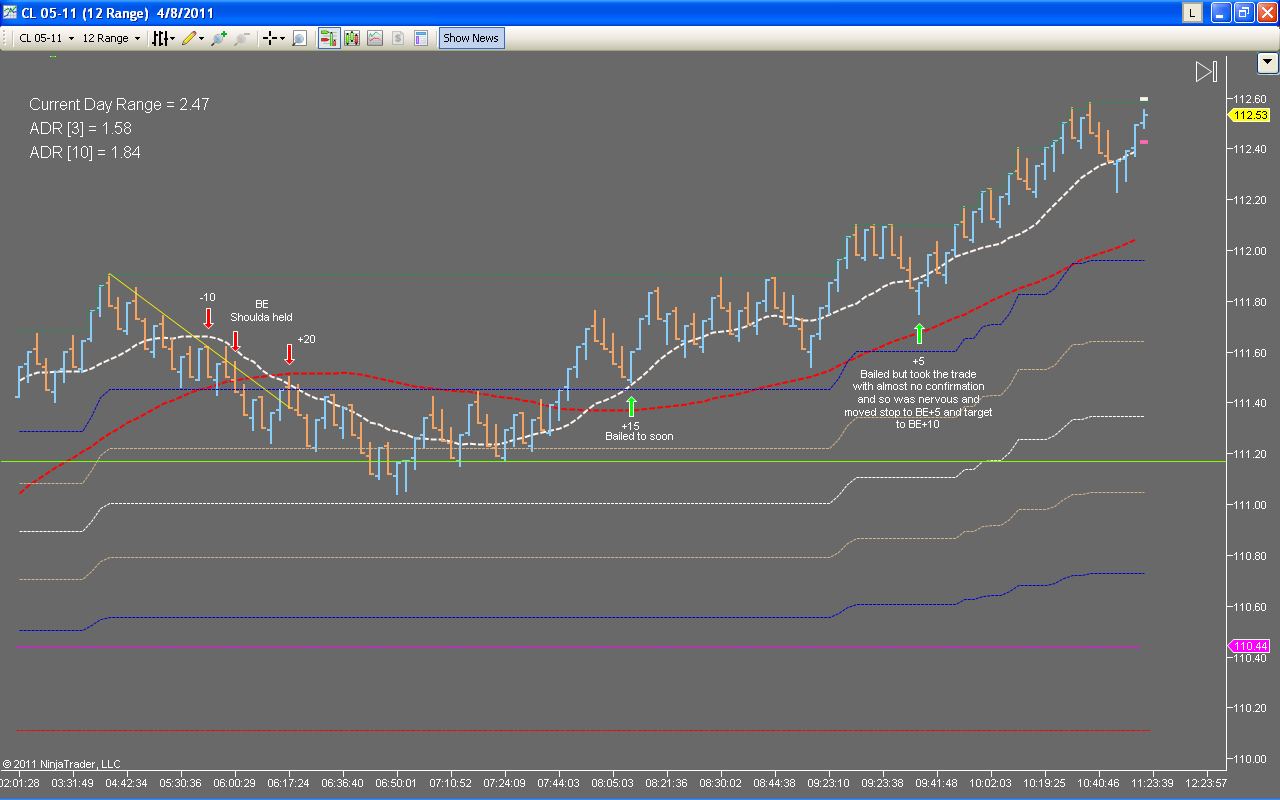Click the 112.00 price axis label
Screen dimensions: 1280x800
click(1250, 251)
